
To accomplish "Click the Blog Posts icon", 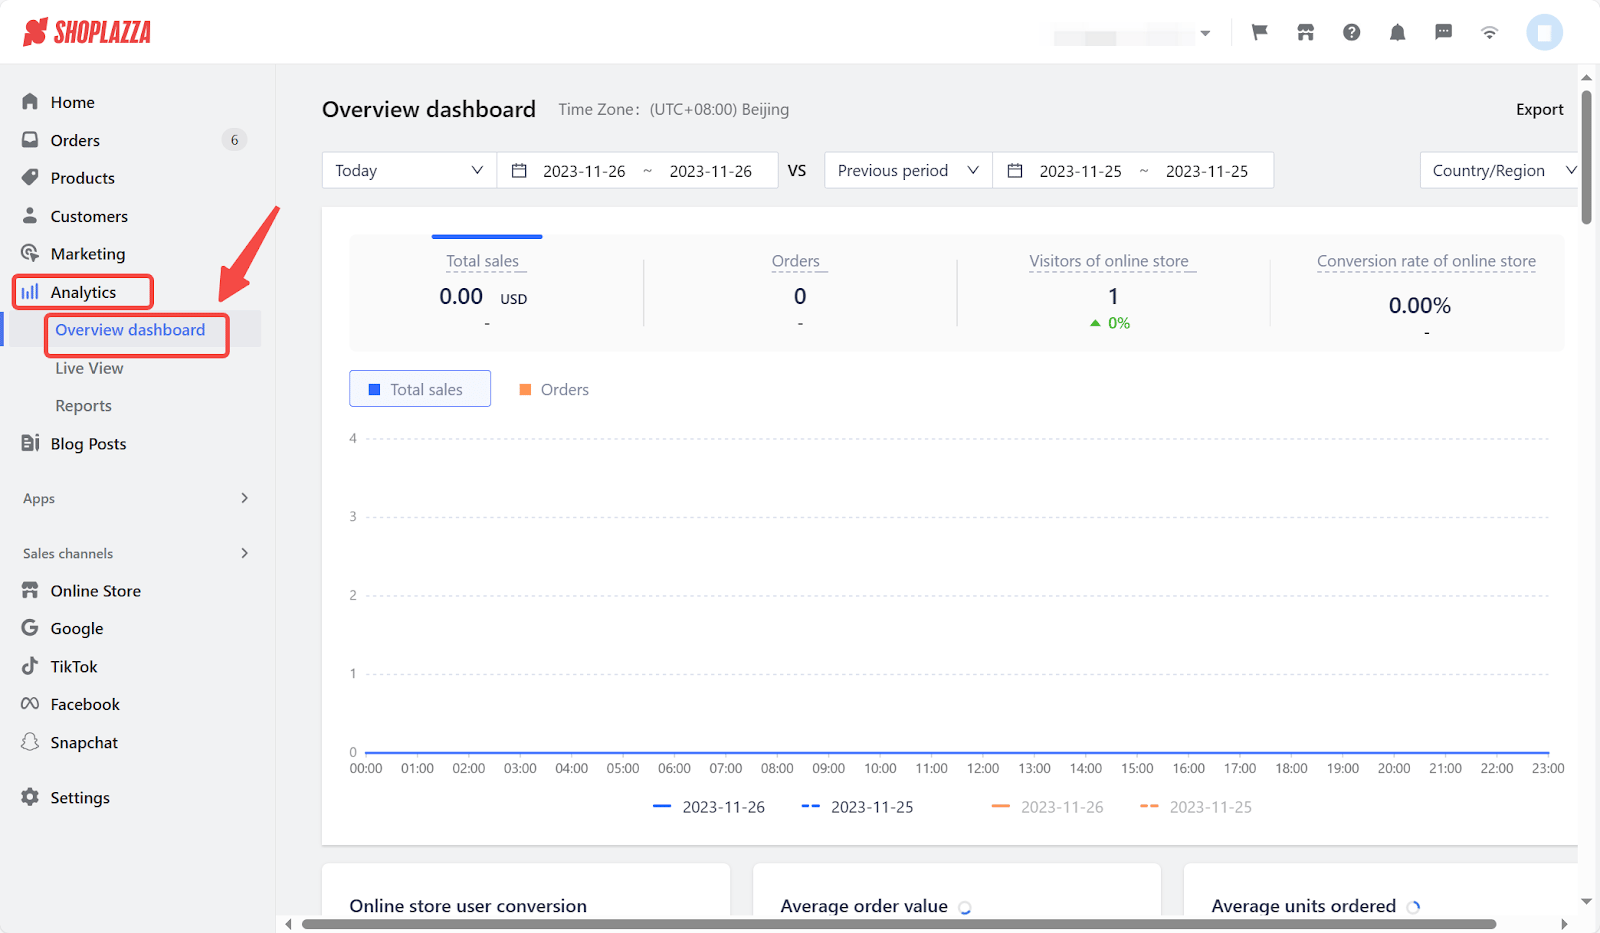I will click(x=30, y=443).
